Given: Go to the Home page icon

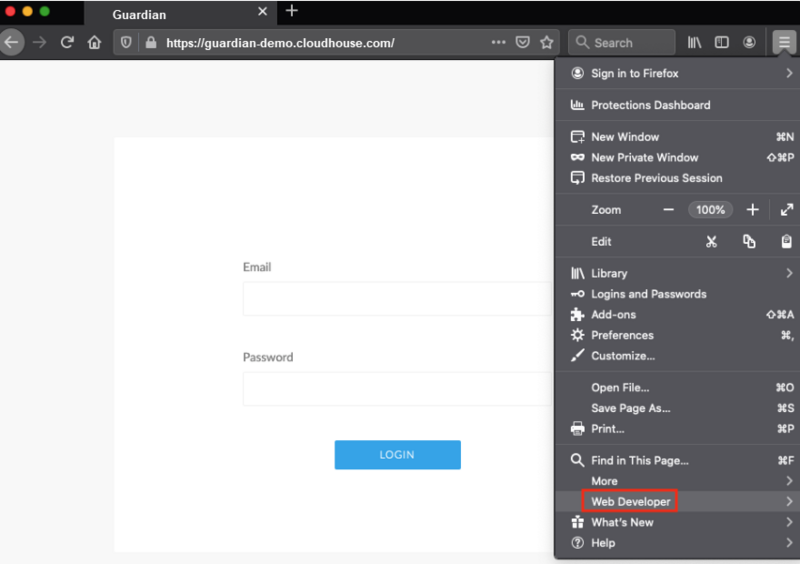Looking at the screenshot, I should point(94,42).
